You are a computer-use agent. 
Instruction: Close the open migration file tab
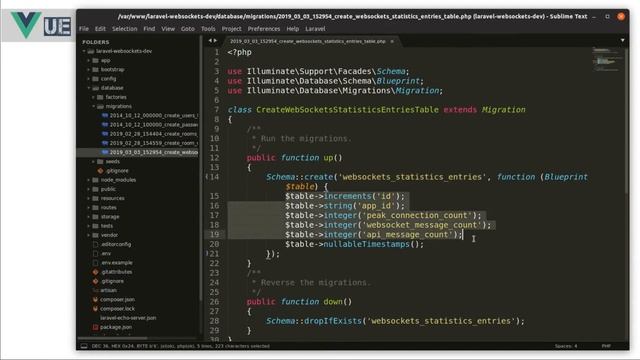[x=392, y=41]
